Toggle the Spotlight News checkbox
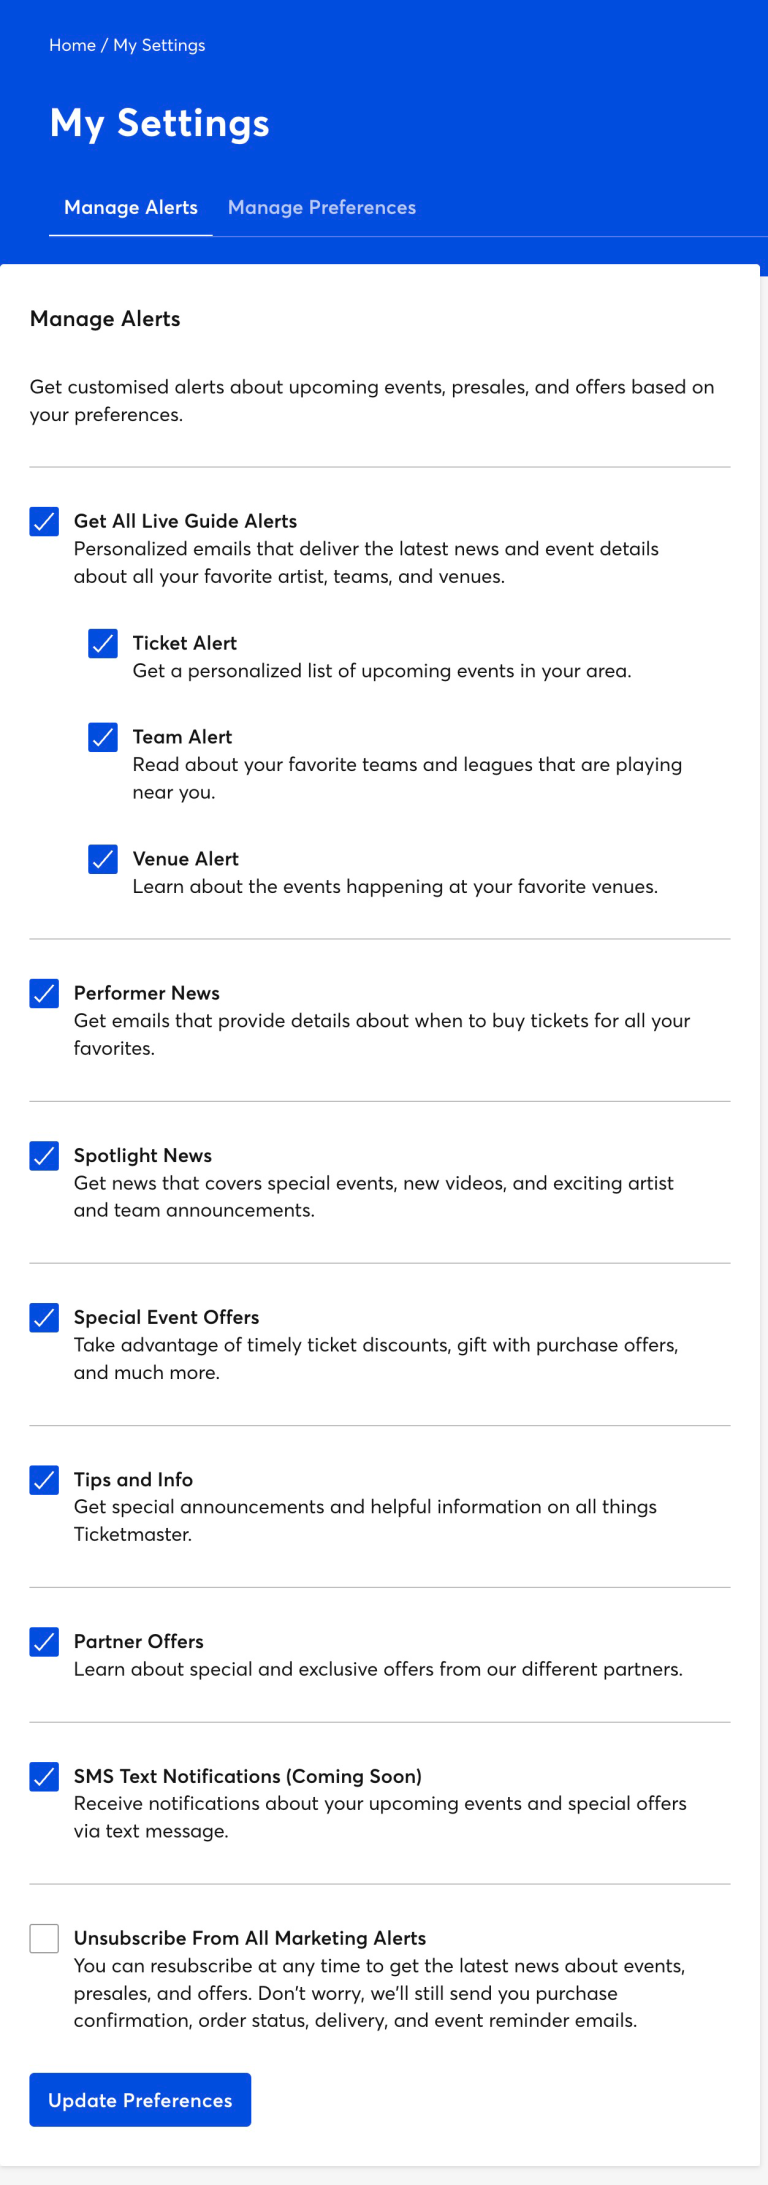Screen dimensions: 768x2185 pyautogui.click(x=43, y=1155)
